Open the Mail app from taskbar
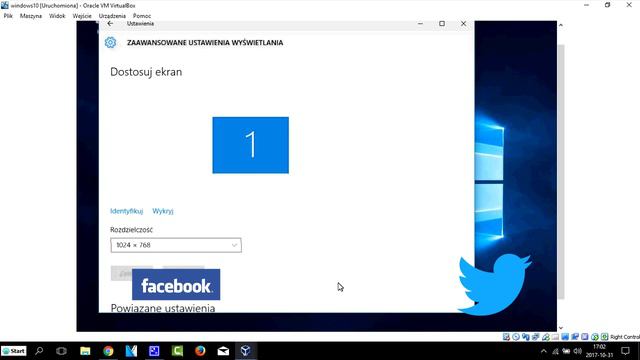The image size is (640, 360). (x=223, y=351)
